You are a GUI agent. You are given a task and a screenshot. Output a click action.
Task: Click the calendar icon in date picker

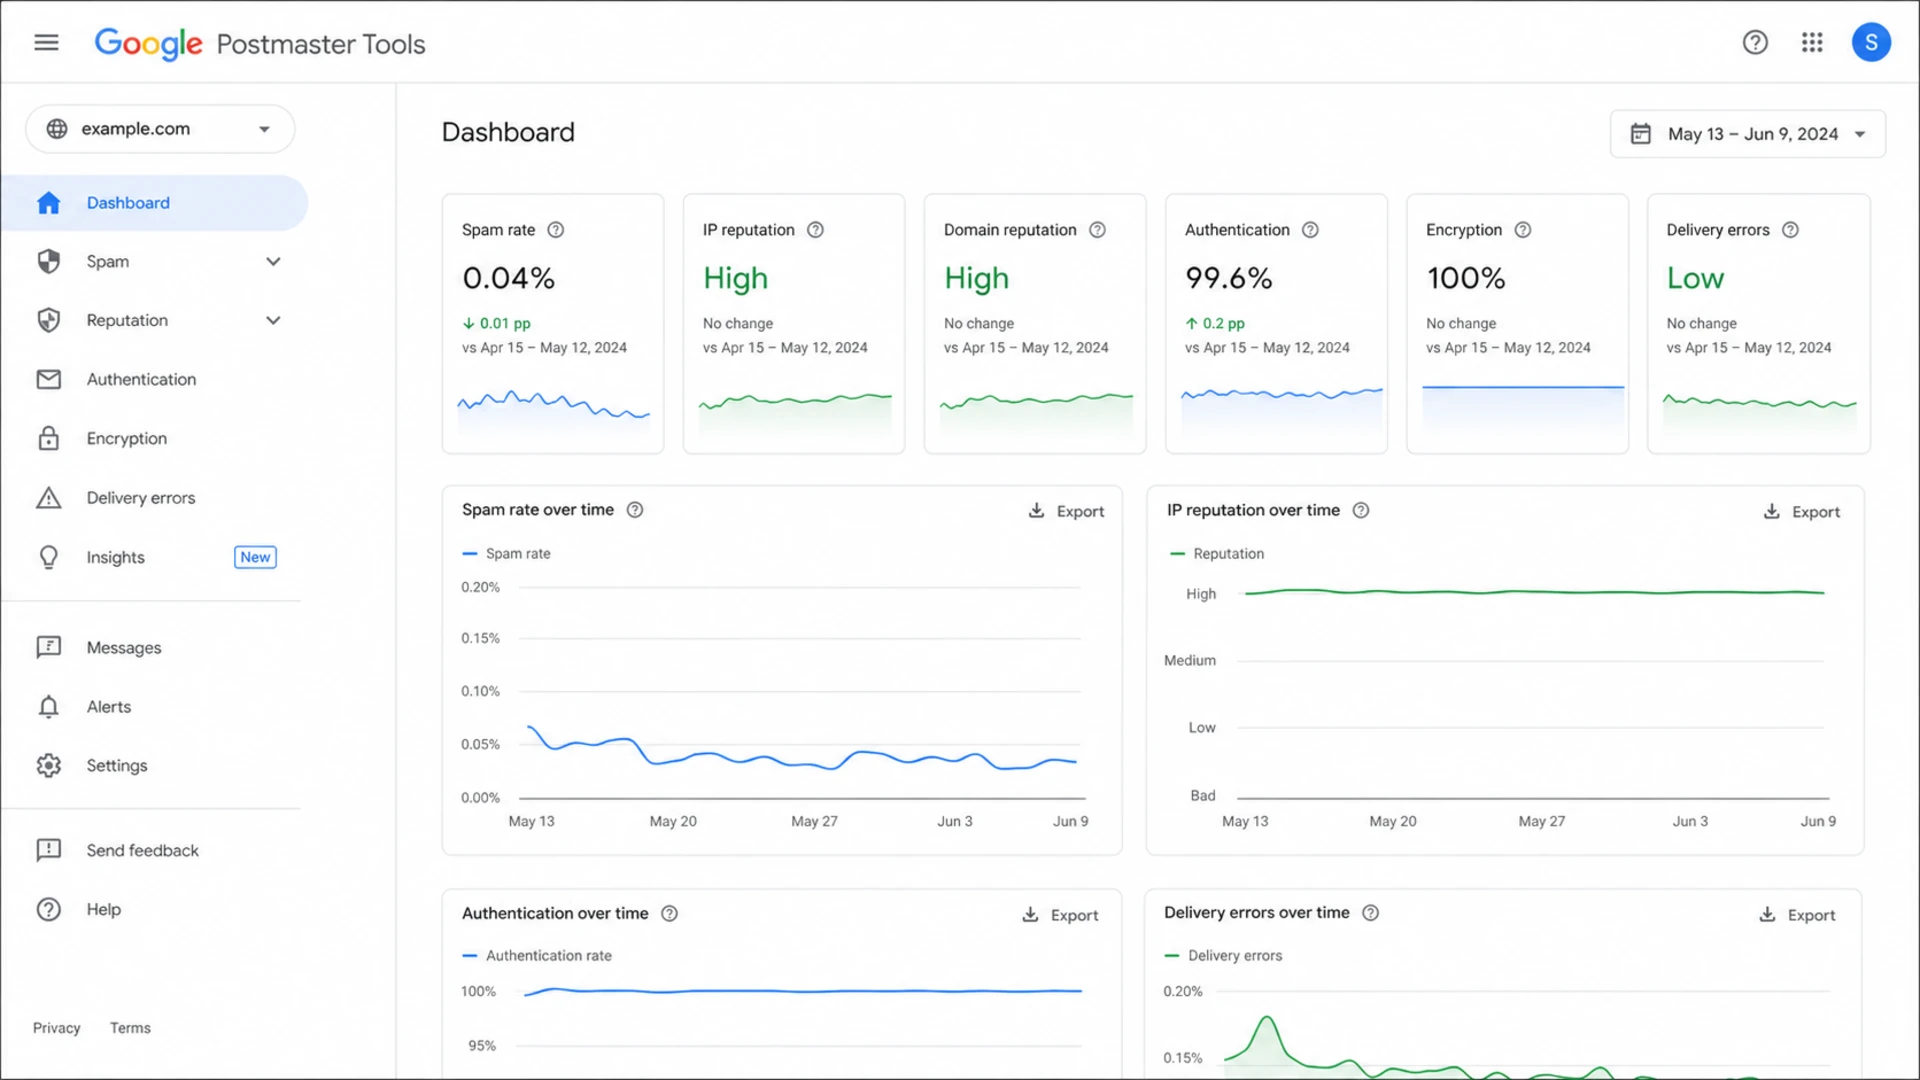pyautogui.click(x=1640, y=134)
